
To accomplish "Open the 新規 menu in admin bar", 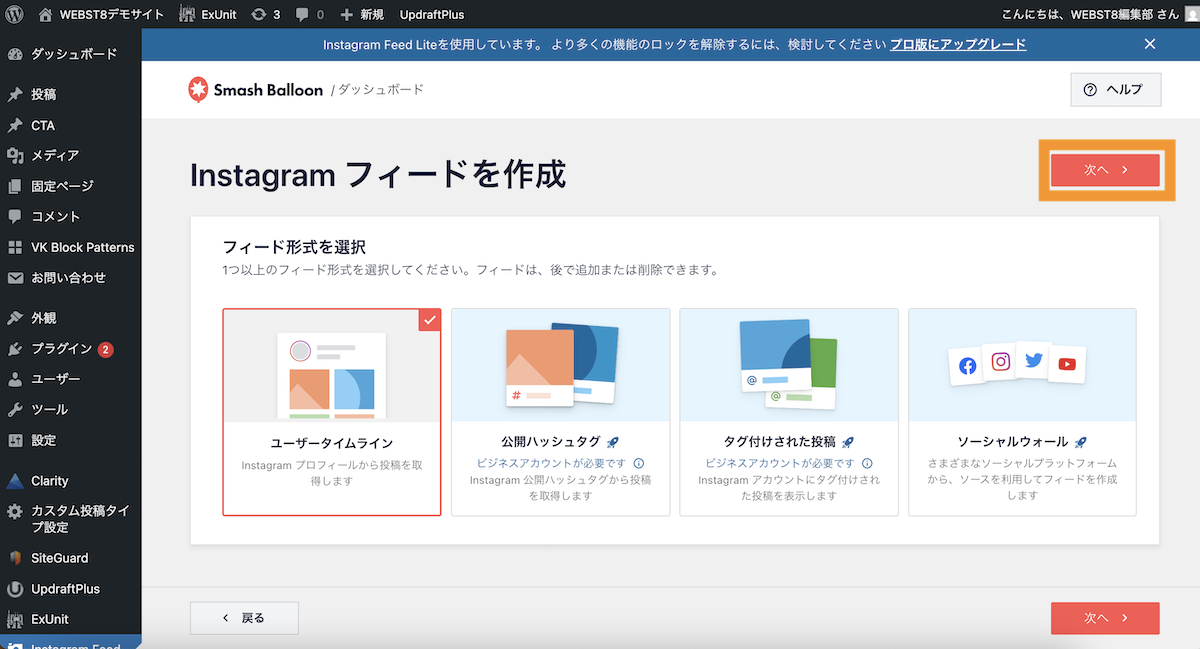I will click(361, 15).
